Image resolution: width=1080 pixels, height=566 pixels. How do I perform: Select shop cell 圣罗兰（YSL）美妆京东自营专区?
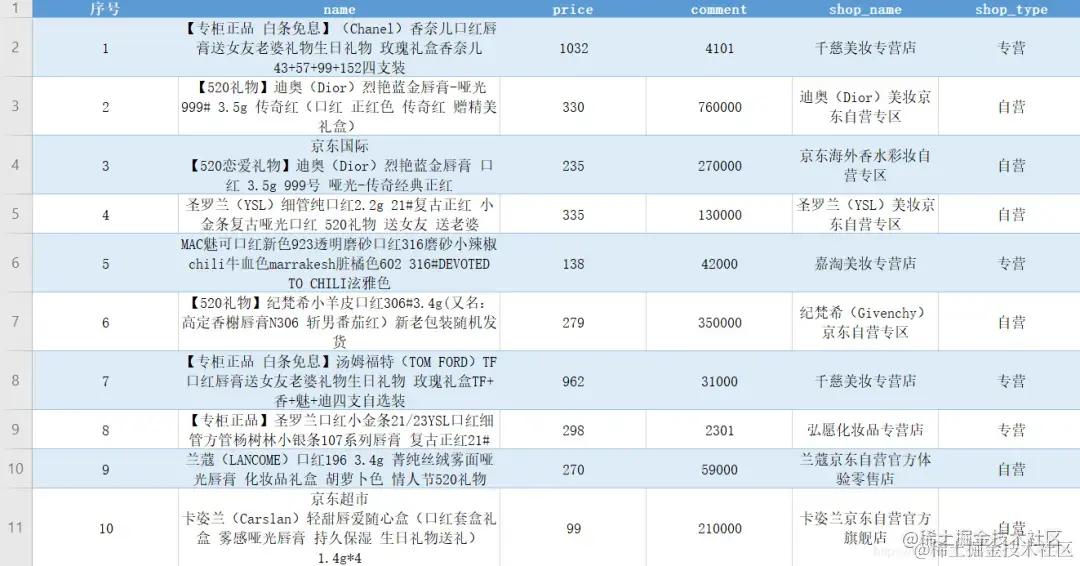865,214
